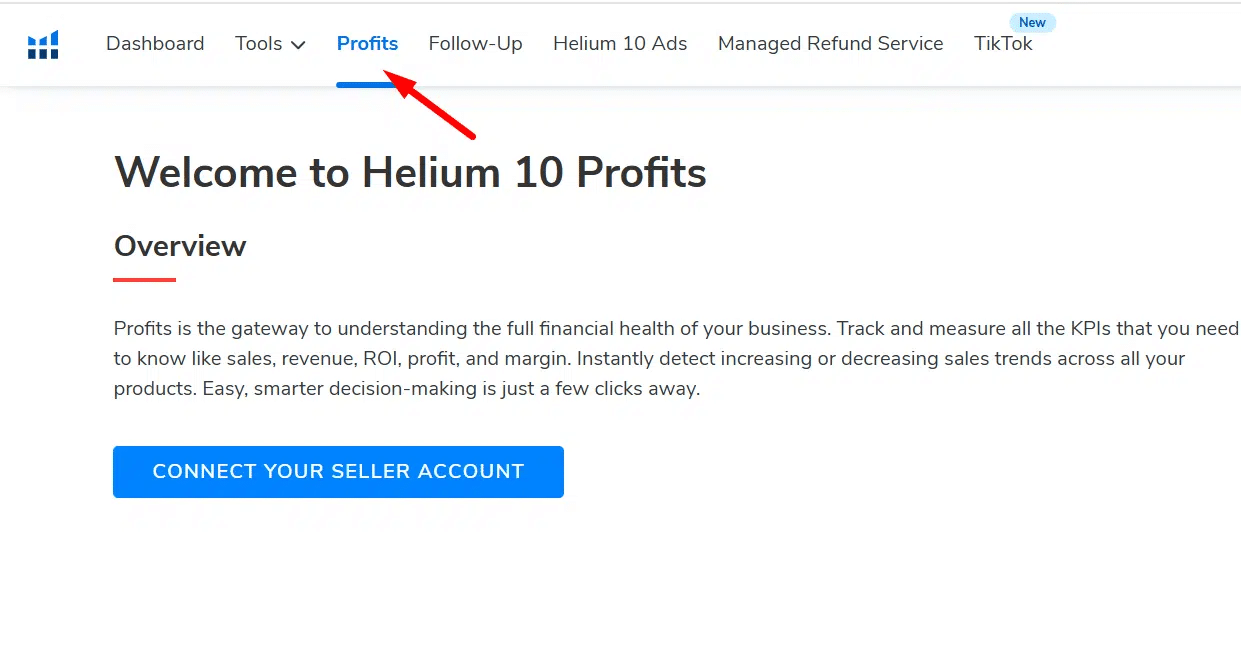Select the Profits tab
The image size is (1241, 657).
pyautogui.click(x=367, y=44)
